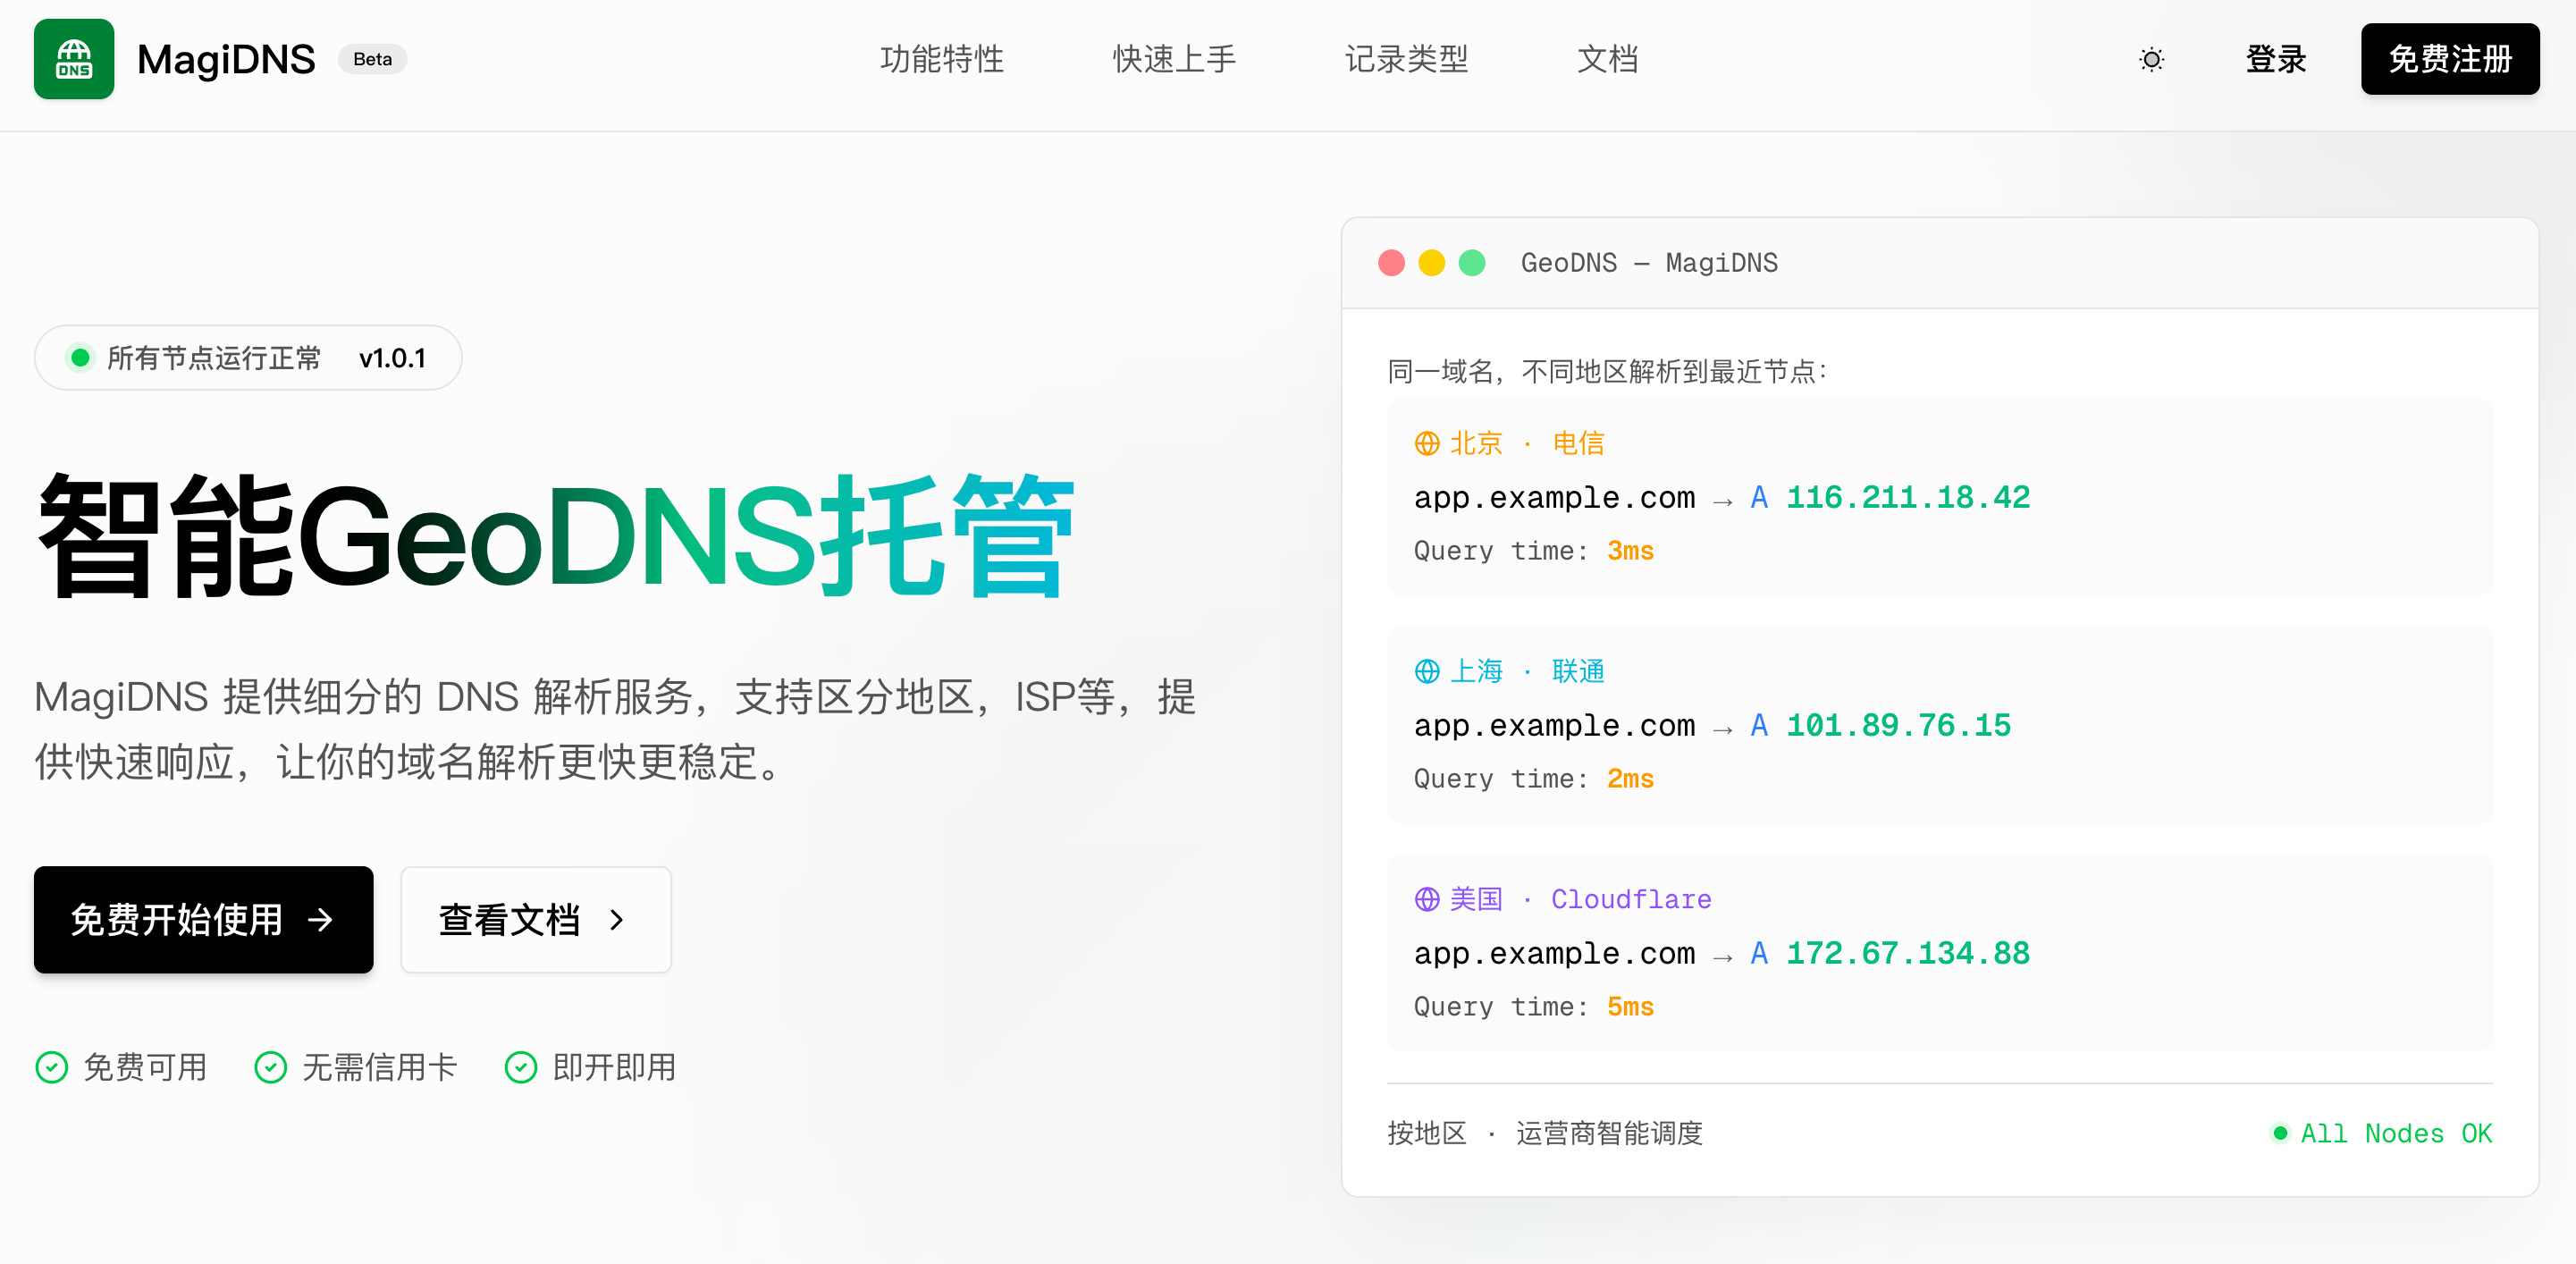Click the 登录 login link

coord(2275,59)
